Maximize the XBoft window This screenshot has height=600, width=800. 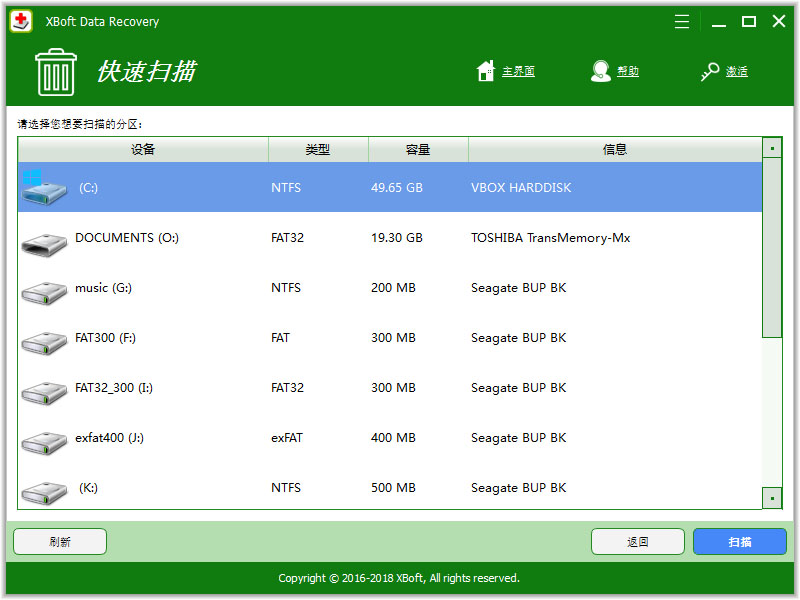[x=748, y=21]
